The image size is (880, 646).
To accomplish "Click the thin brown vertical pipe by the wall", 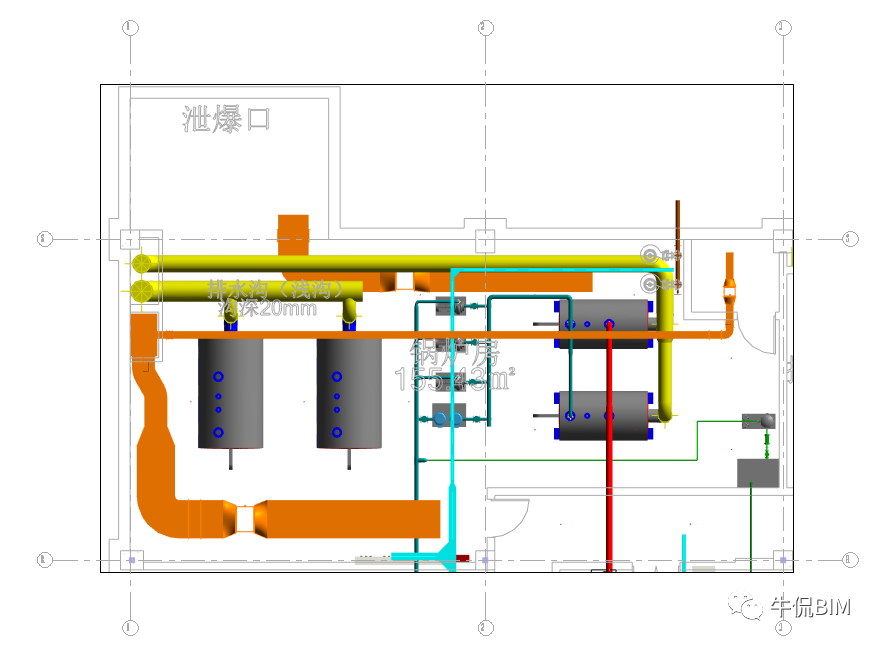I will pyautogui.click(x=677, y=246).
